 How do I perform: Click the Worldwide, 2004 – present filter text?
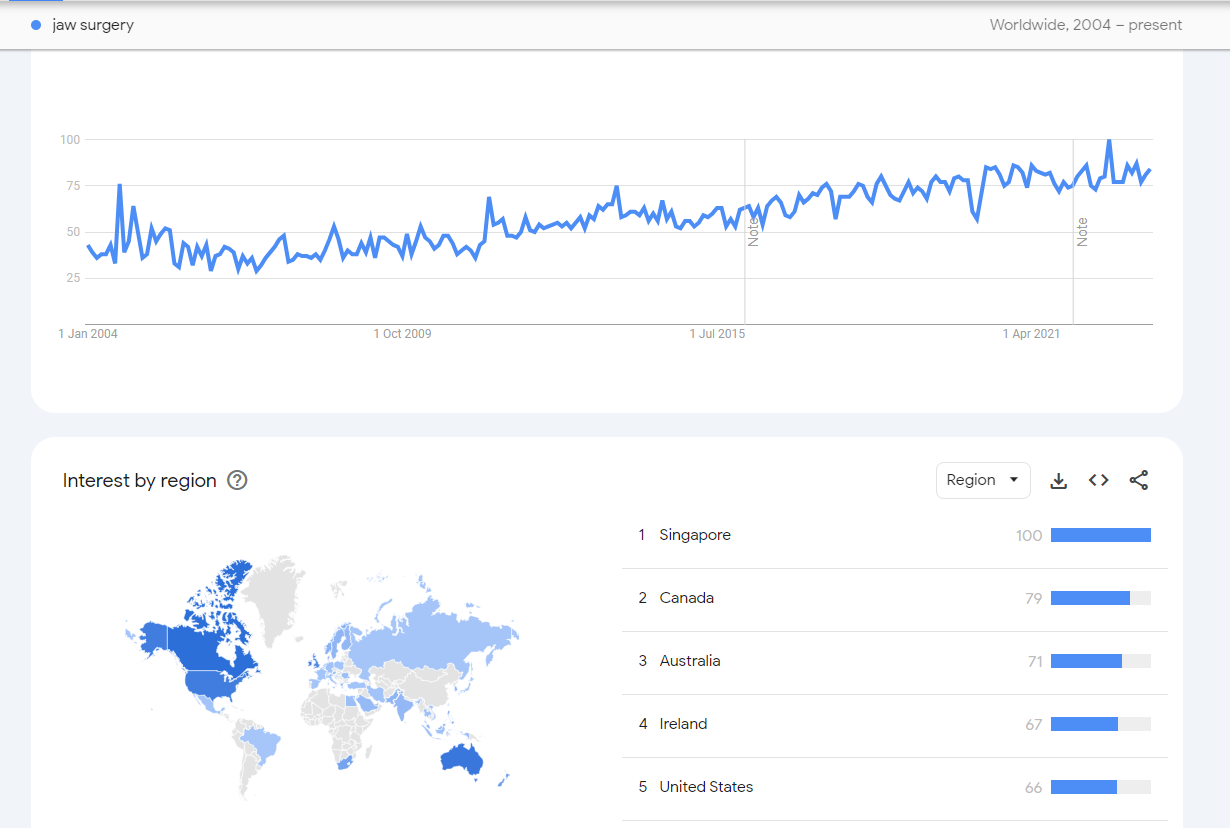[1086, 25]
